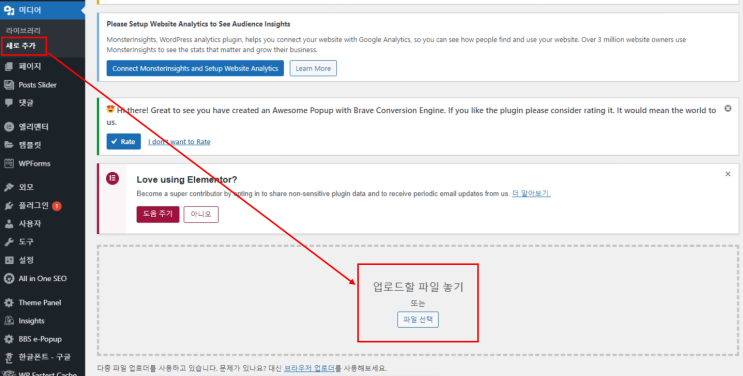Click the Elementor logo in notice
743x376 pixels.
pyautogui.click(x=112, y=178)
